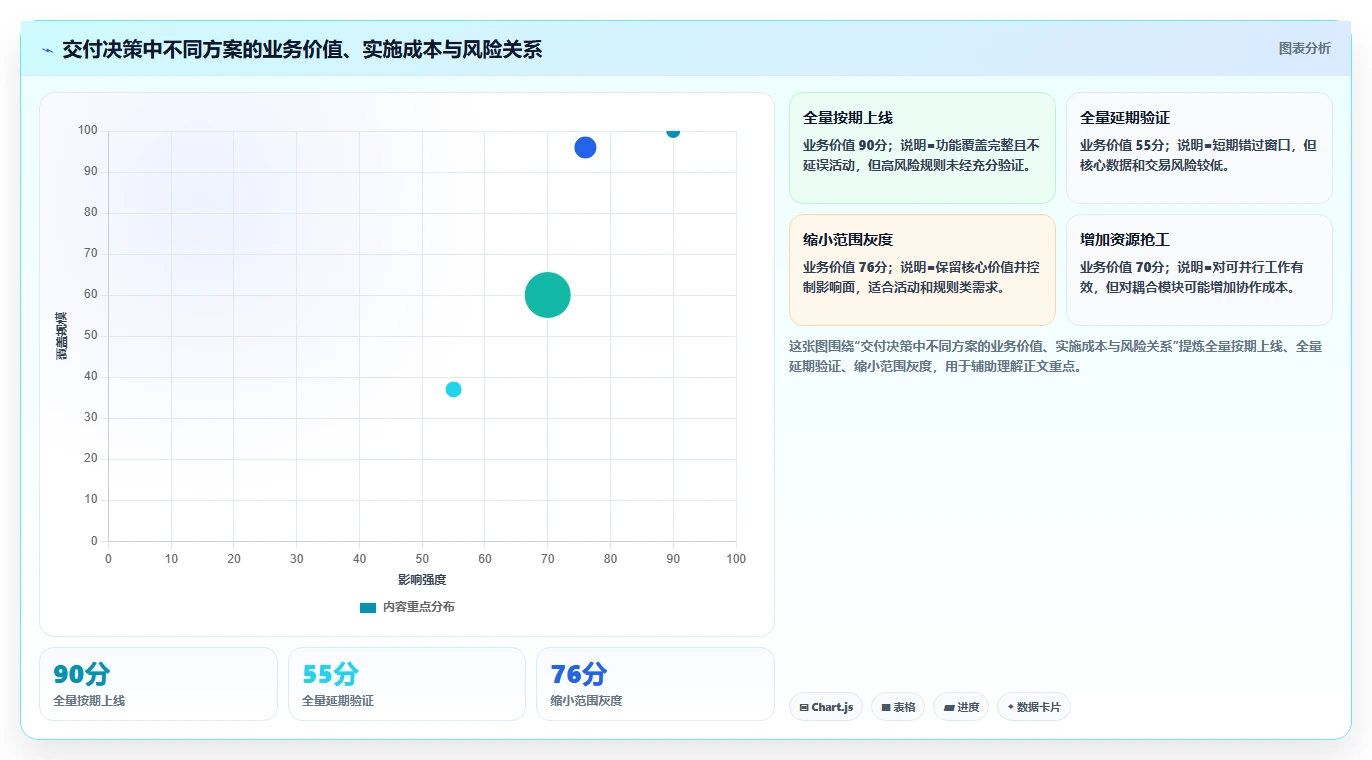
Task: Open the 缩小范围灰度 info card
Action: pos(922,270)
